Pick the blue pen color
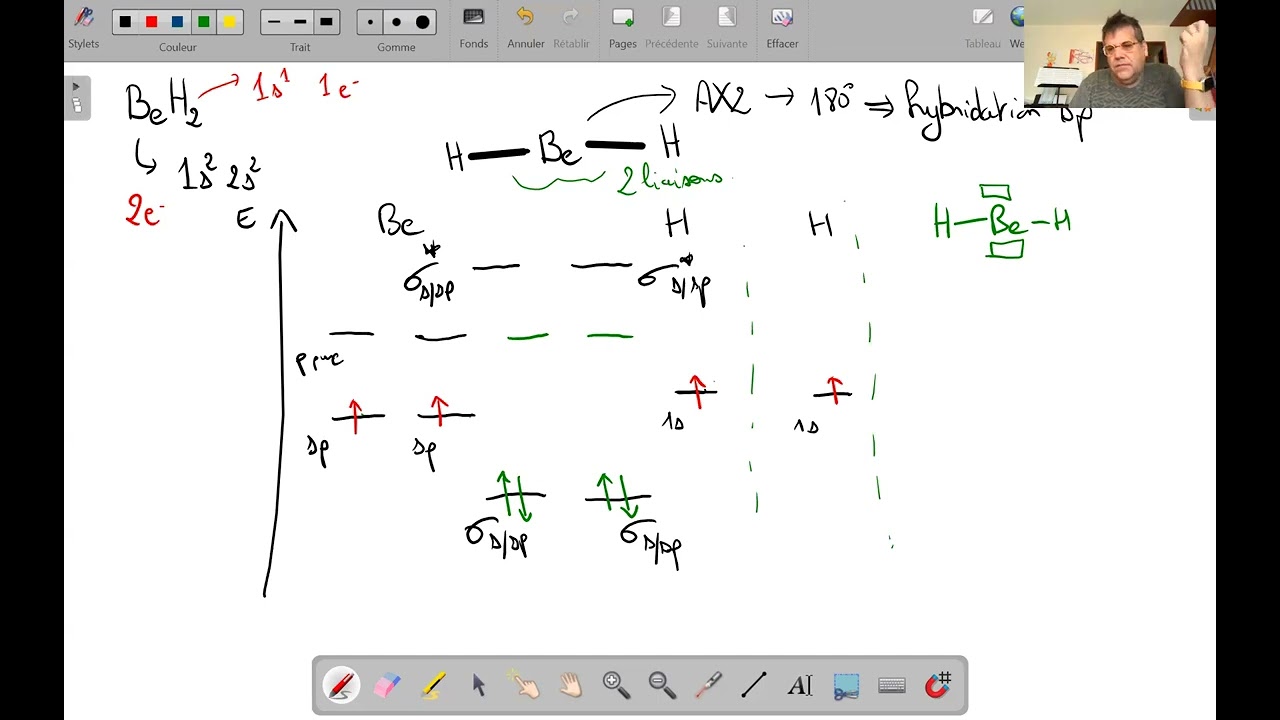1280x720 pixels. tap(177, 22)
